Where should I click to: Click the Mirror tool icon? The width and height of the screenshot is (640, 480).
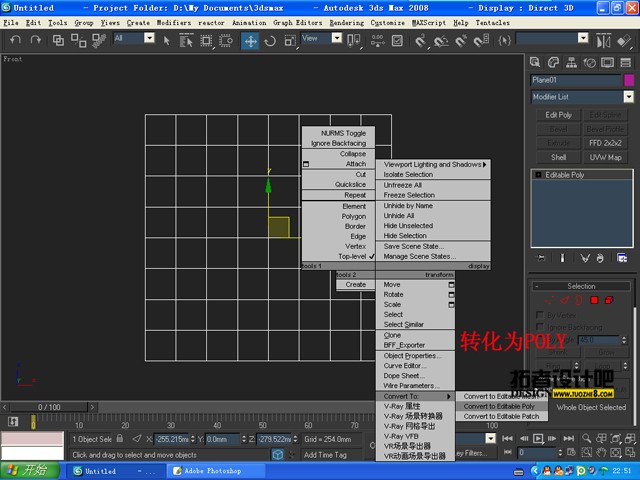(x=604, y=41)
